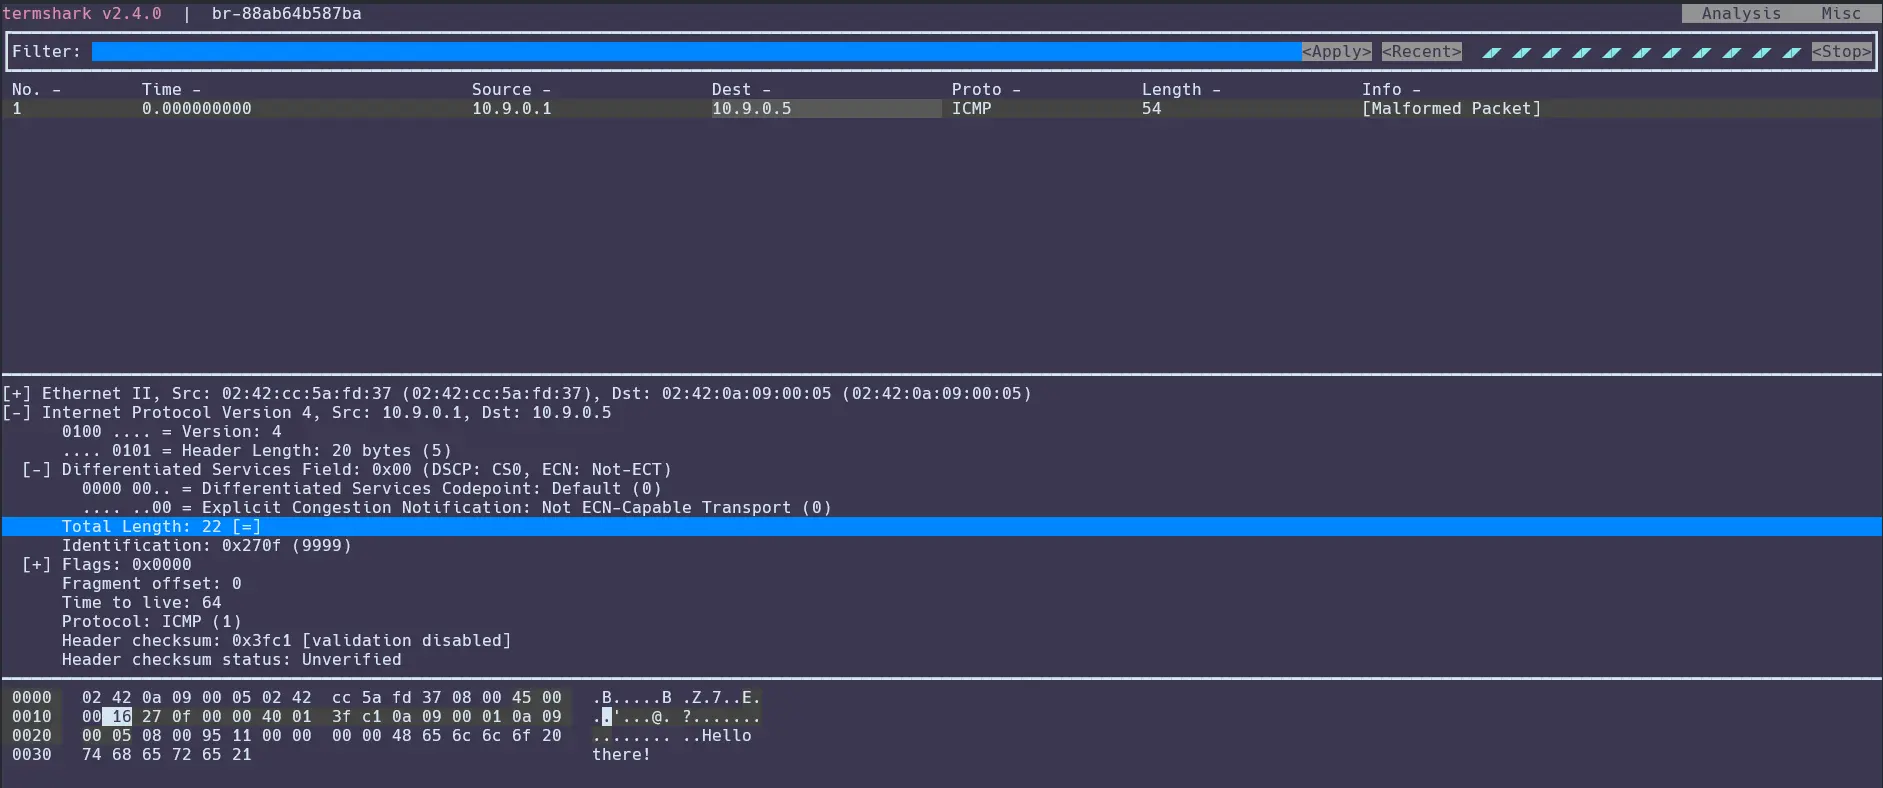Viewport: 1883px width, 788px height.
Task: Select the Version: 4 row
Action: pyautogui.click(x=171, y=432)
